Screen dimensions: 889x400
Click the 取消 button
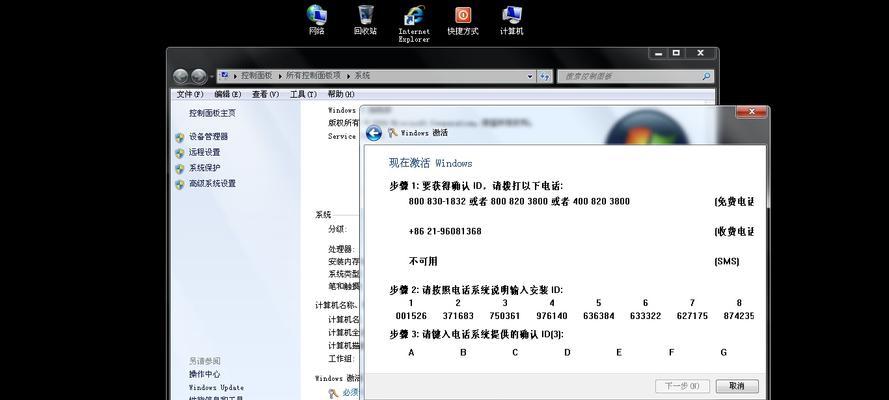pyautogui.click(x=736, y=386)
